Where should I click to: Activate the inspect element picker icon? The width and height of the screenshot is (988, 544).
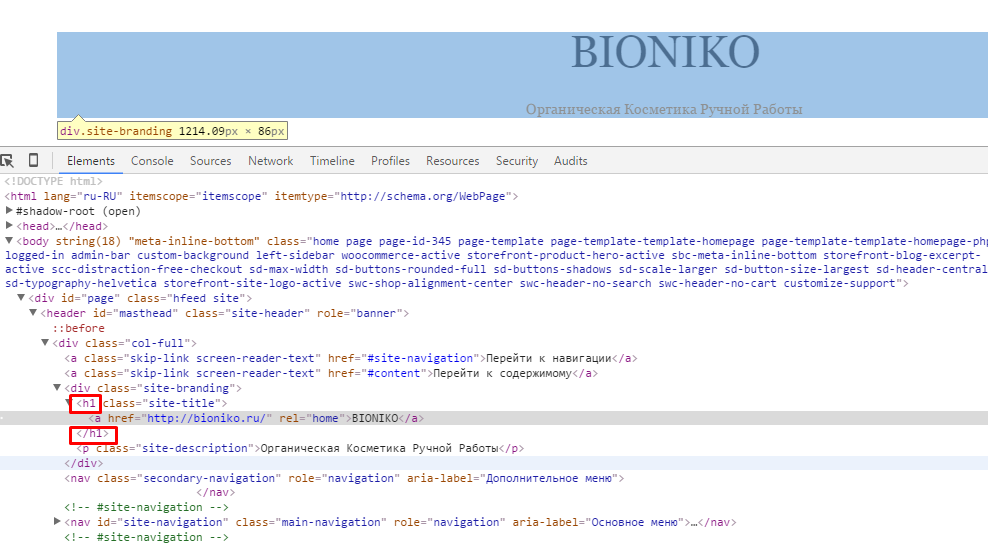(7, 161)
